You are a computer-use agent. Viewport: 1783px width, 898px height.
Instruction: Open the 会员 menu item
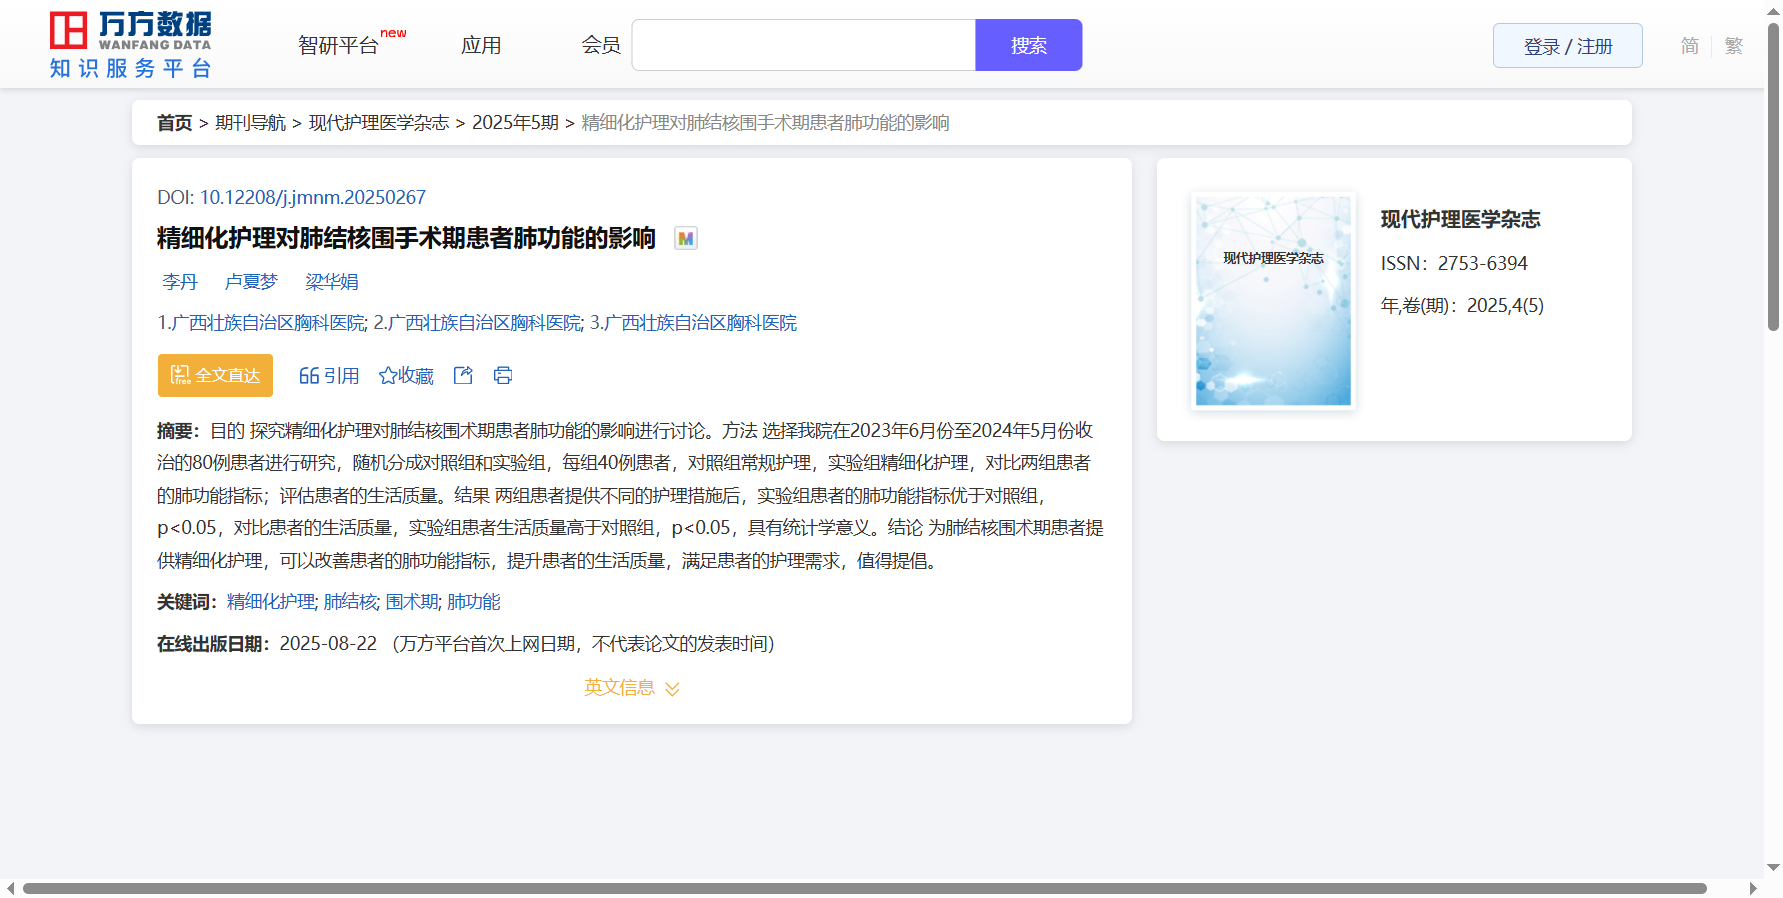point(601,46)
